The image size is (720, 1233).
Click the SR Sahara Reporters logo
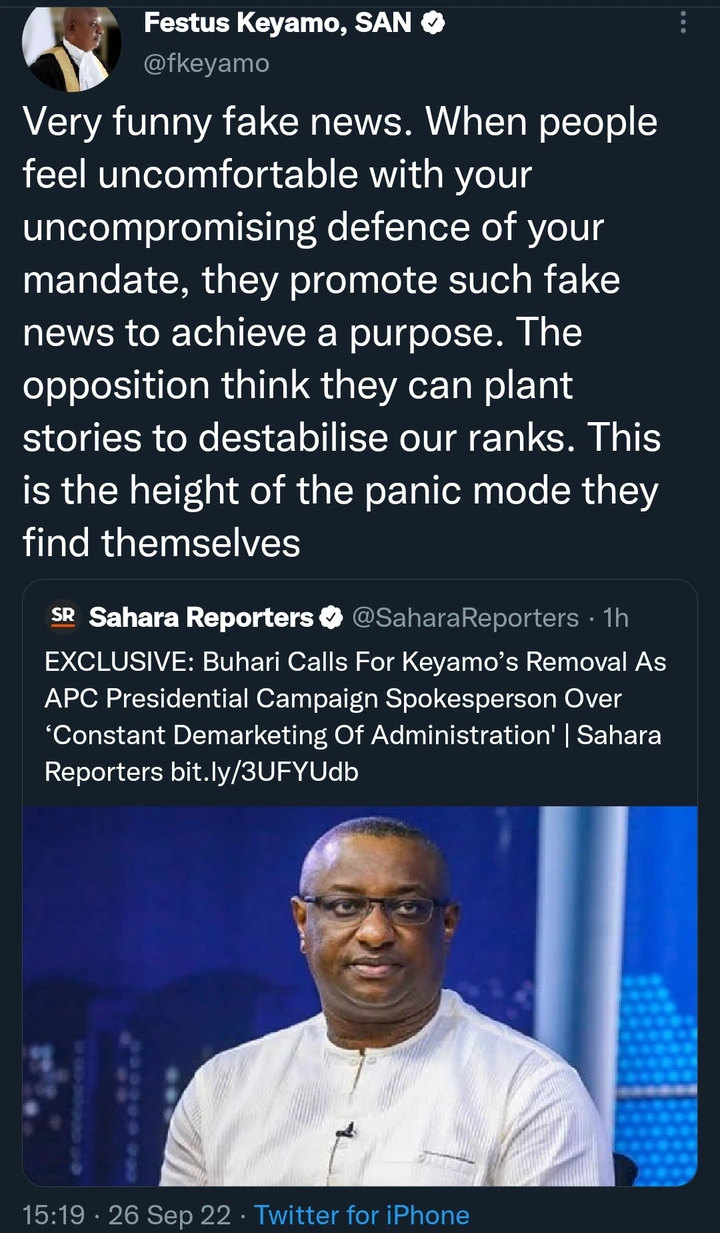pos(62,617)
